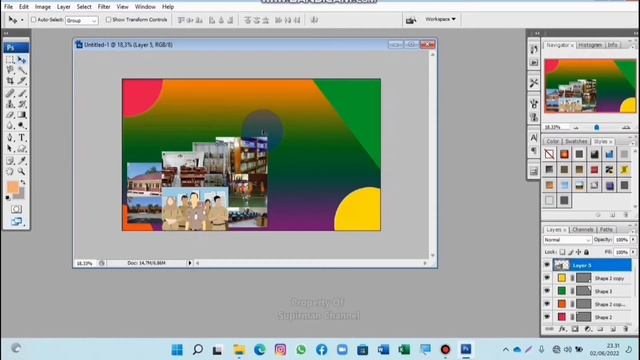Select the Lasso tool
This screenshot has width=640, height=360.
(x=10, y=70)
